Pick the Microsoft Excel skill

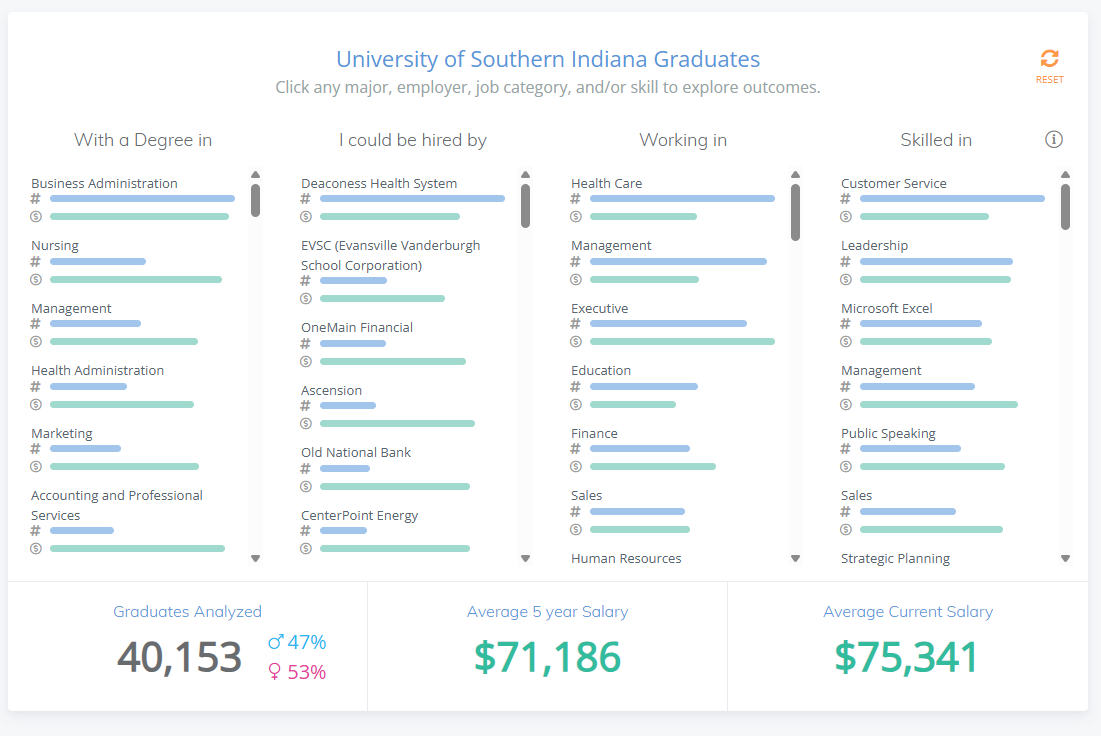(886, 309)
